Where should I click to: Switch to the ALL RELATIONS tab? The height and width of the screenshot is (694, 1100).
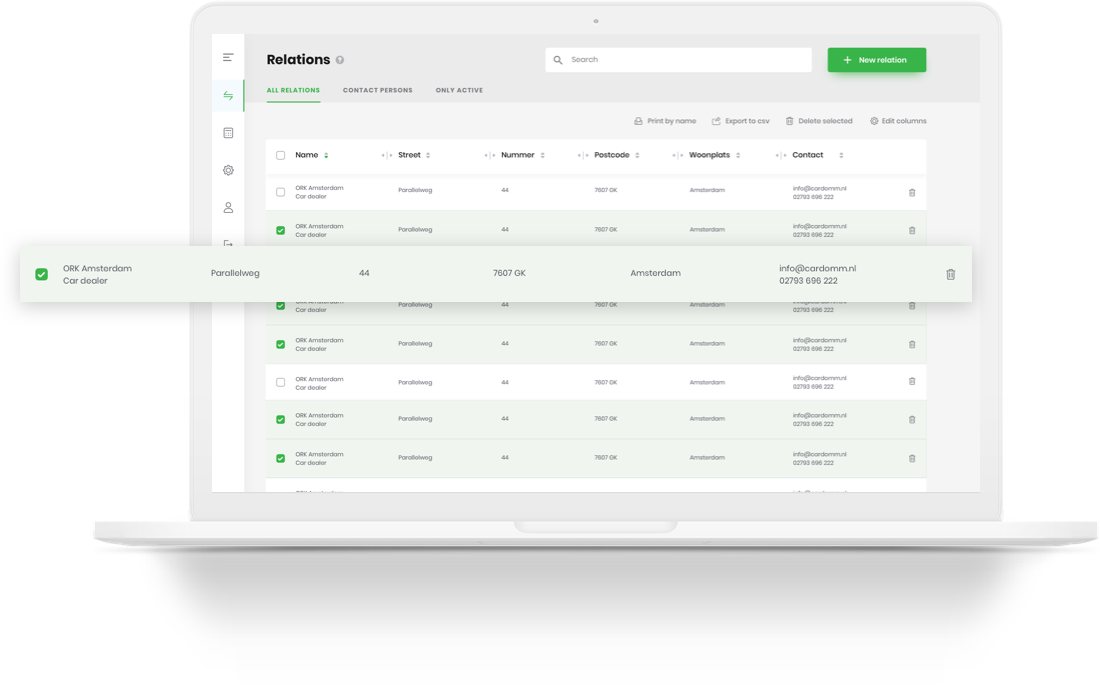(293, 91)
